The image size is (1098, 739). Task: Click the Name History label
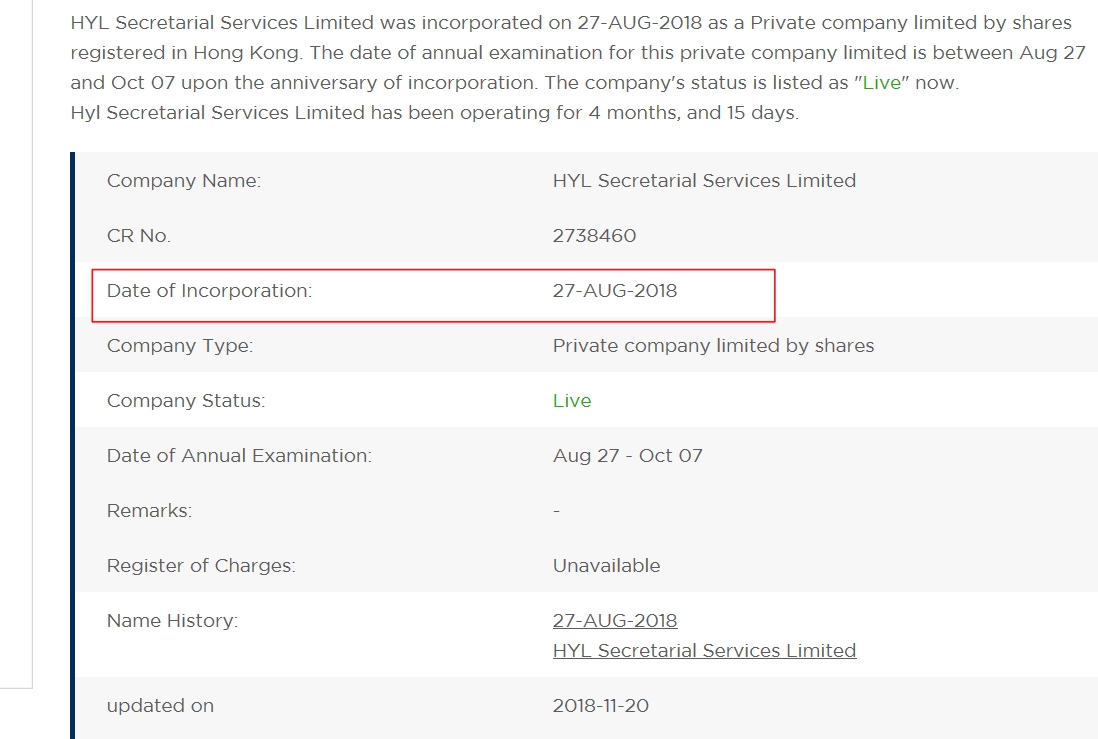point(172,621)
